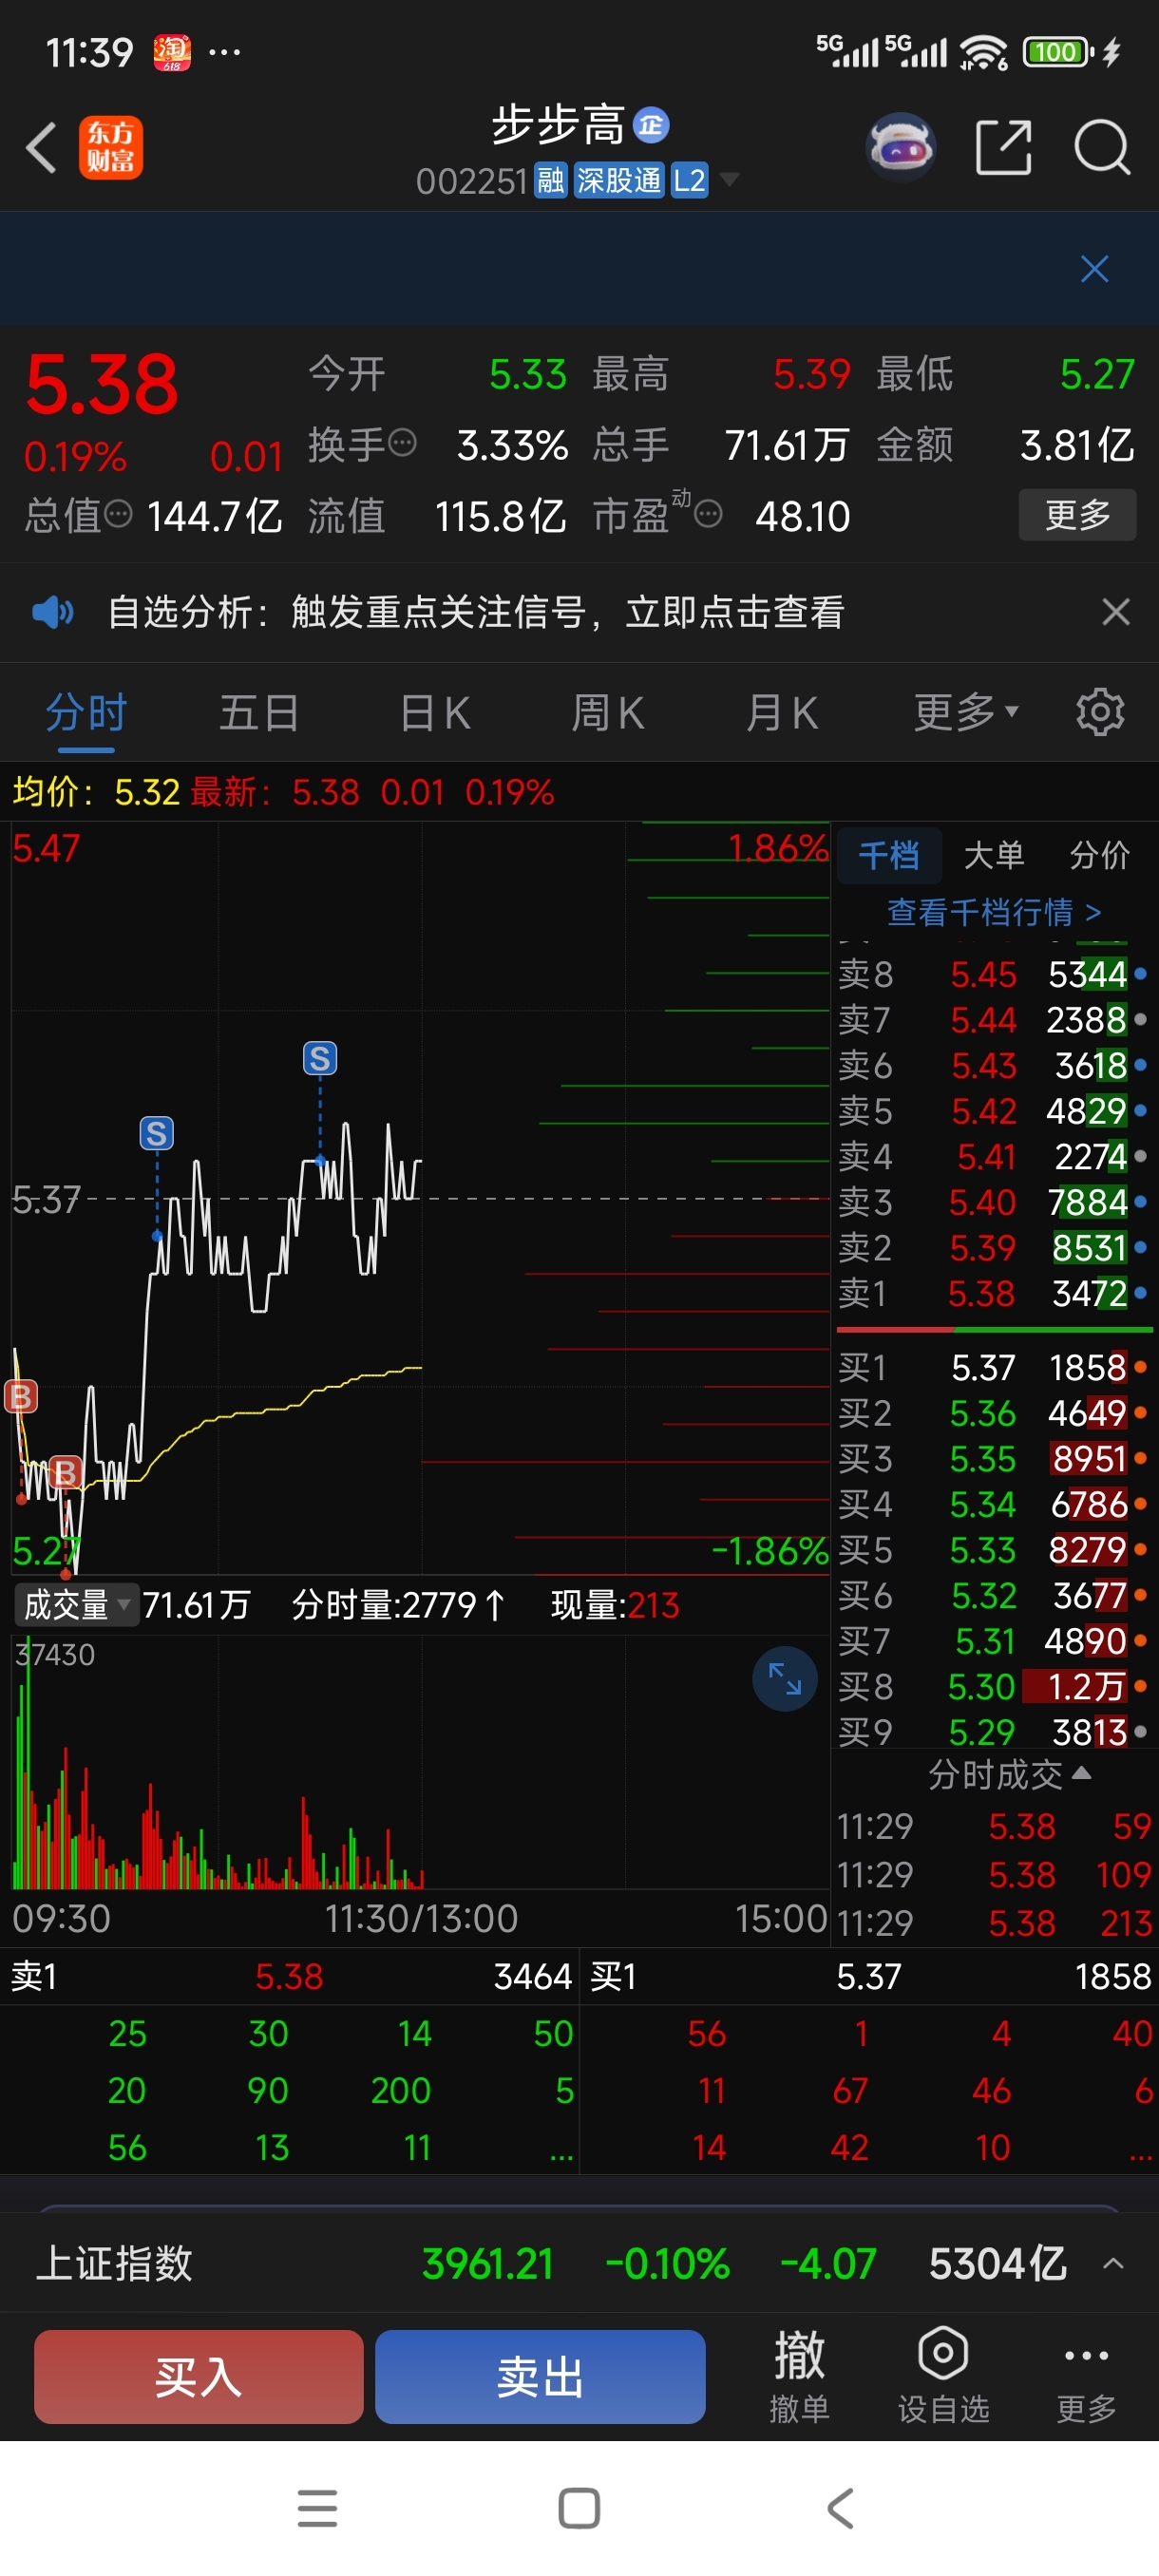Expand chart to fullscreen with arrows icon

point(785,1678)
